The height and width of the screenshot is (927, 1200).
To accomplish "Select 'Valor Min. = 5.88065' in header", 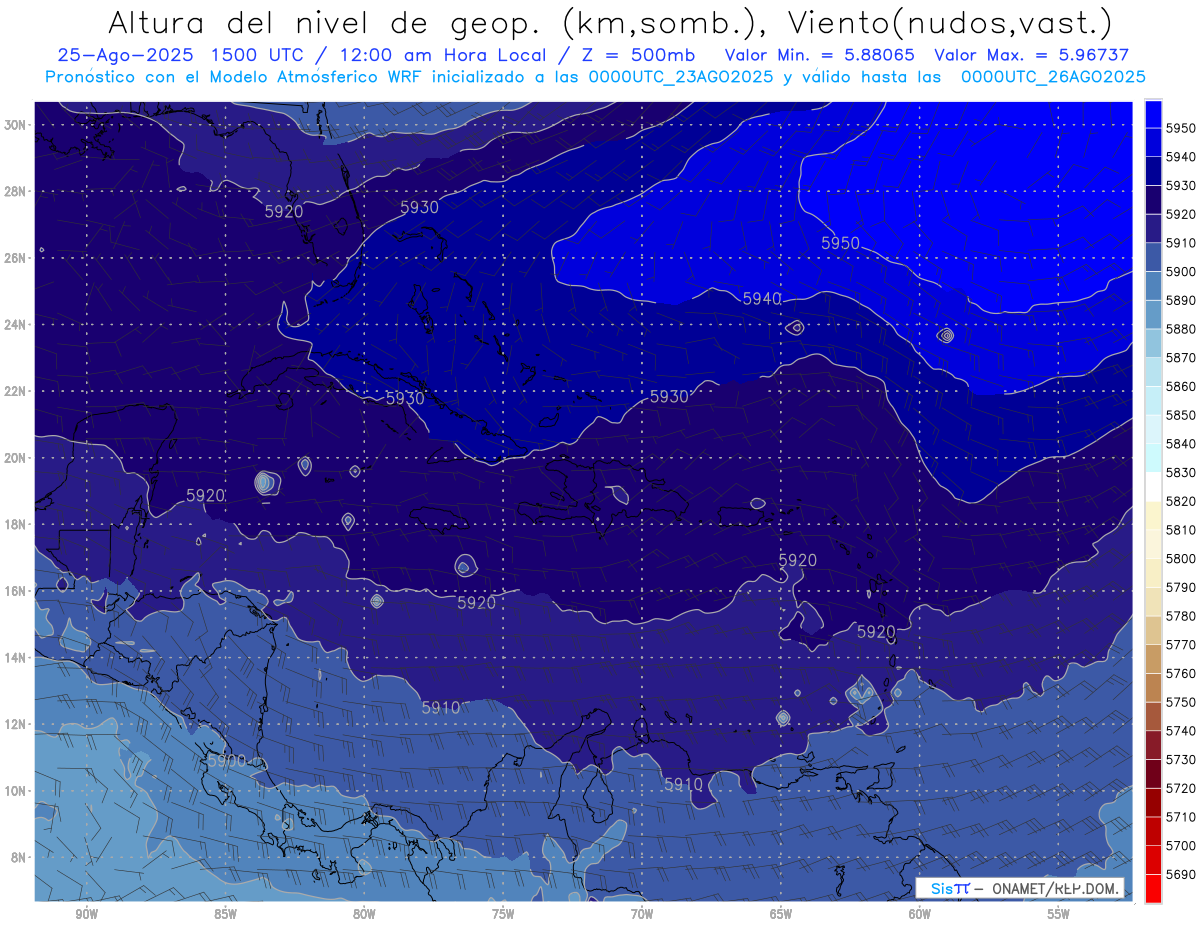I will pyautogui.click(x=819, y=55).
